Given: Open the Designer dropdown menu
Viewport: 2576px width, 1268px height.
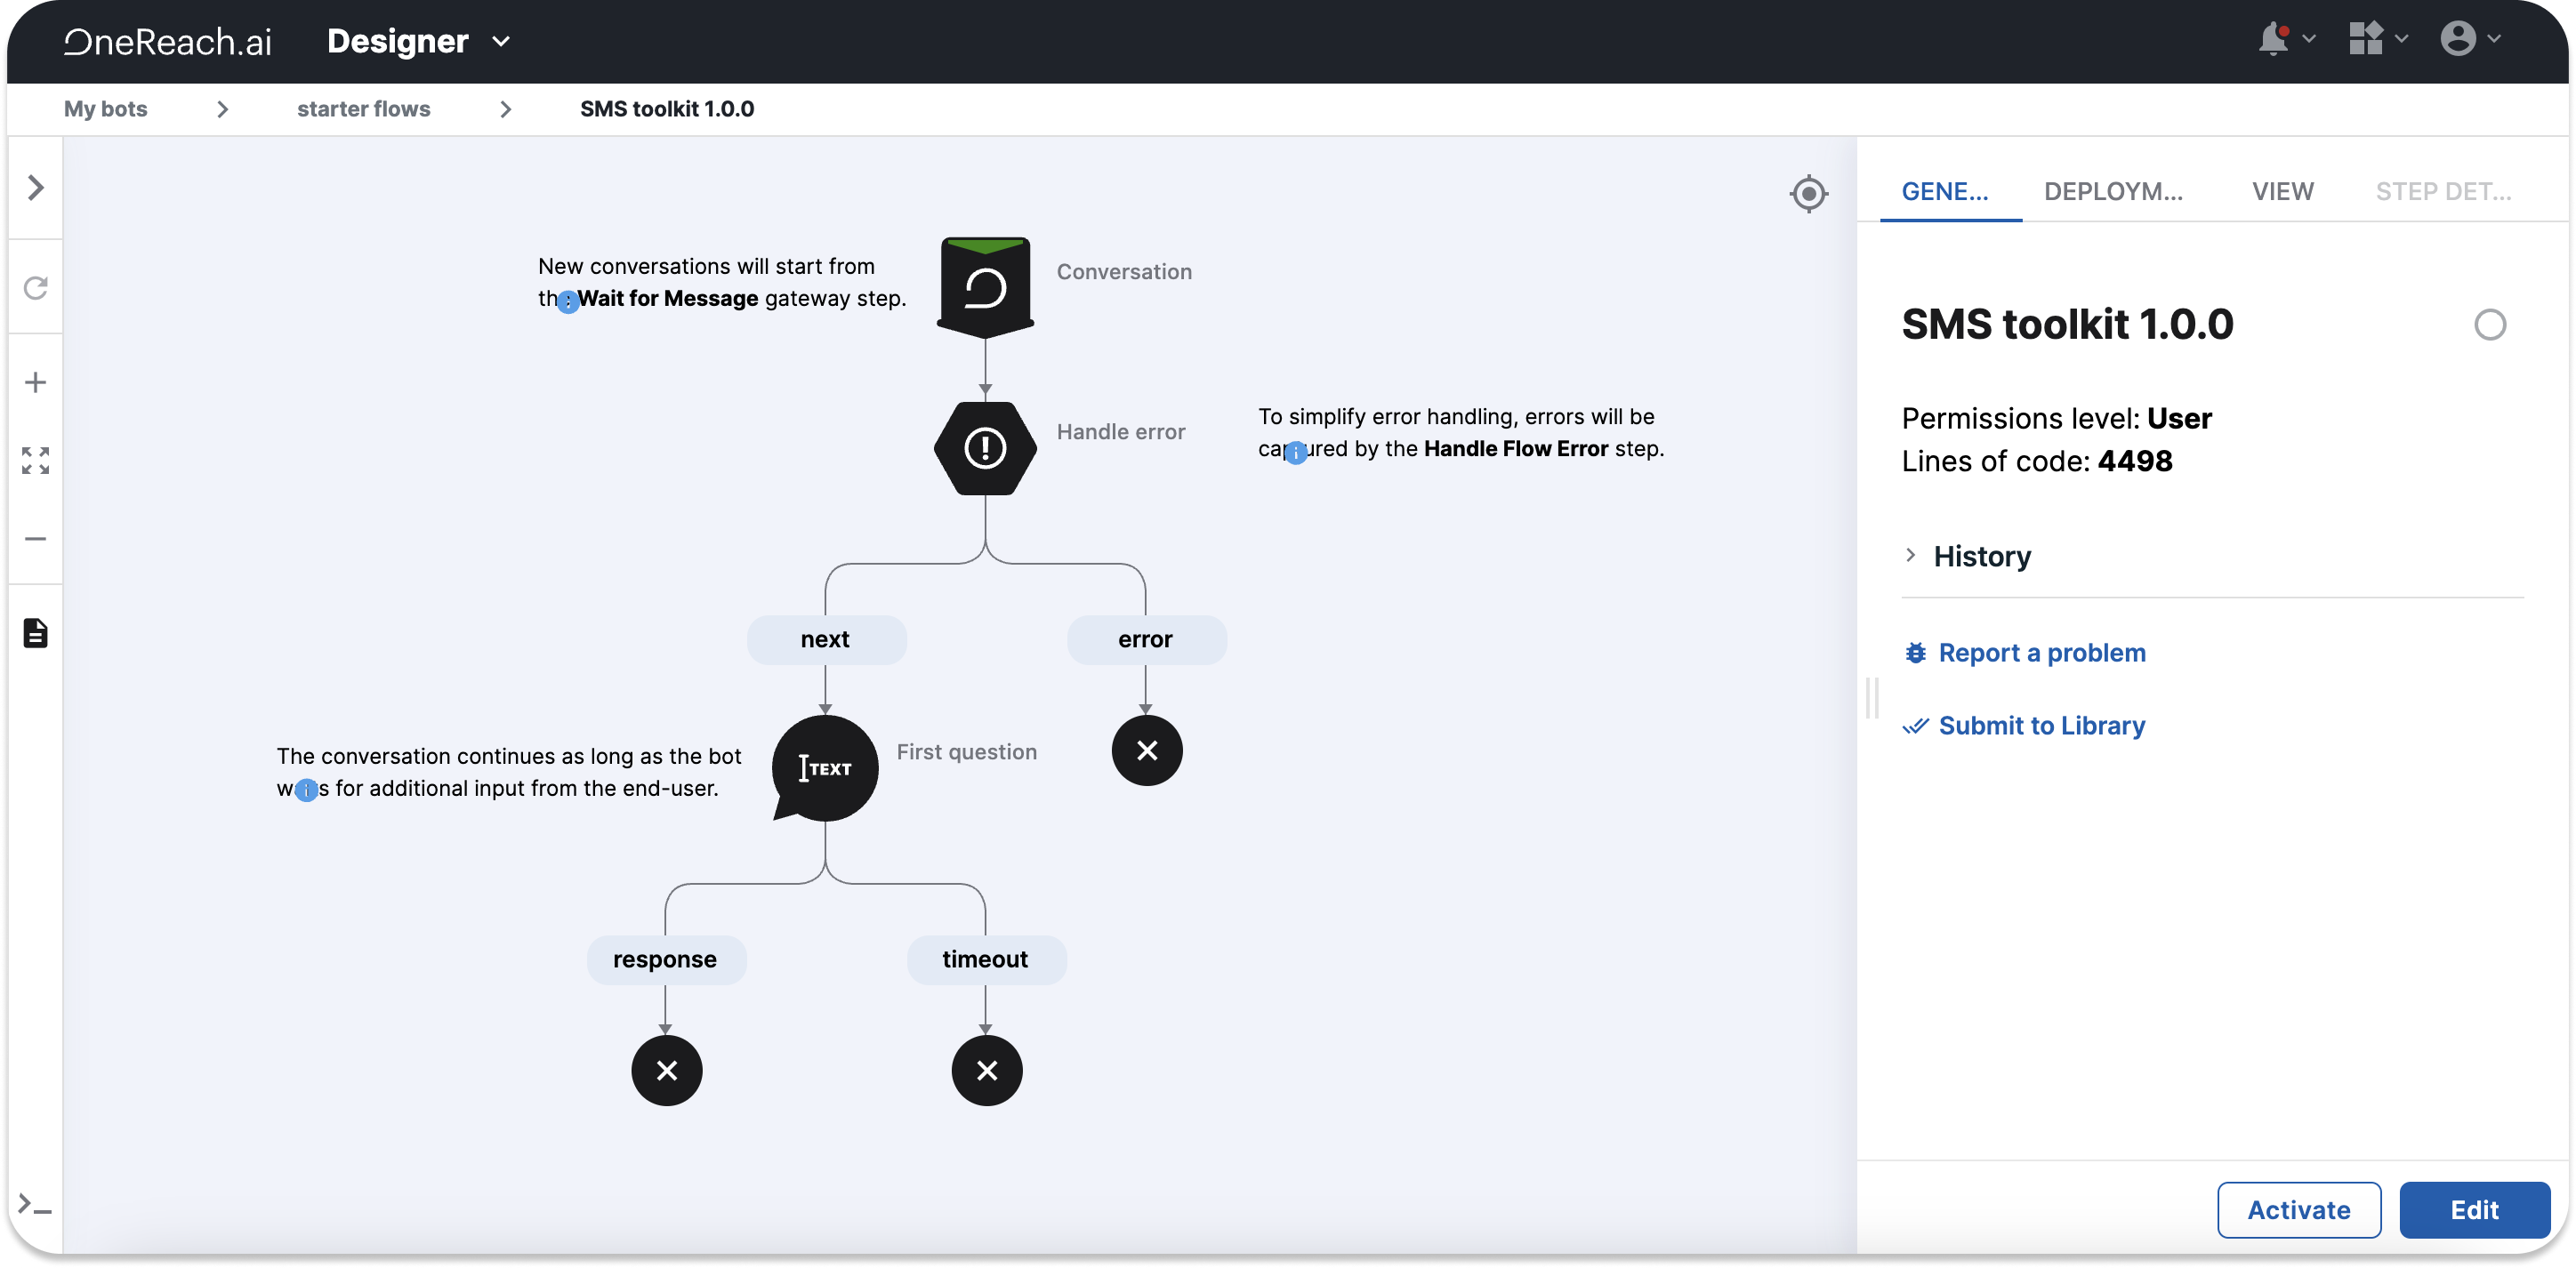Looking at the screenshot, I should click(x=501, y=41).
